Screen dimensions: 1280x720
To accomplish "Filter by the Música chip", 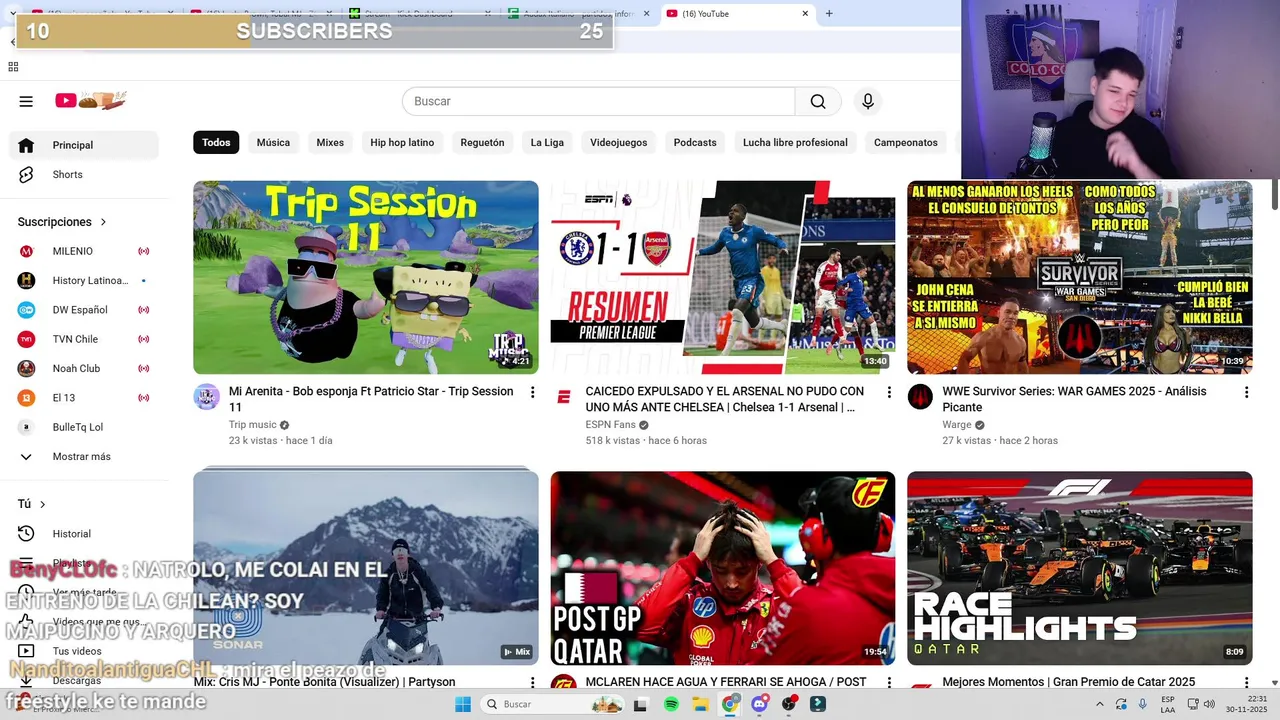I will [x=273, y=142].
